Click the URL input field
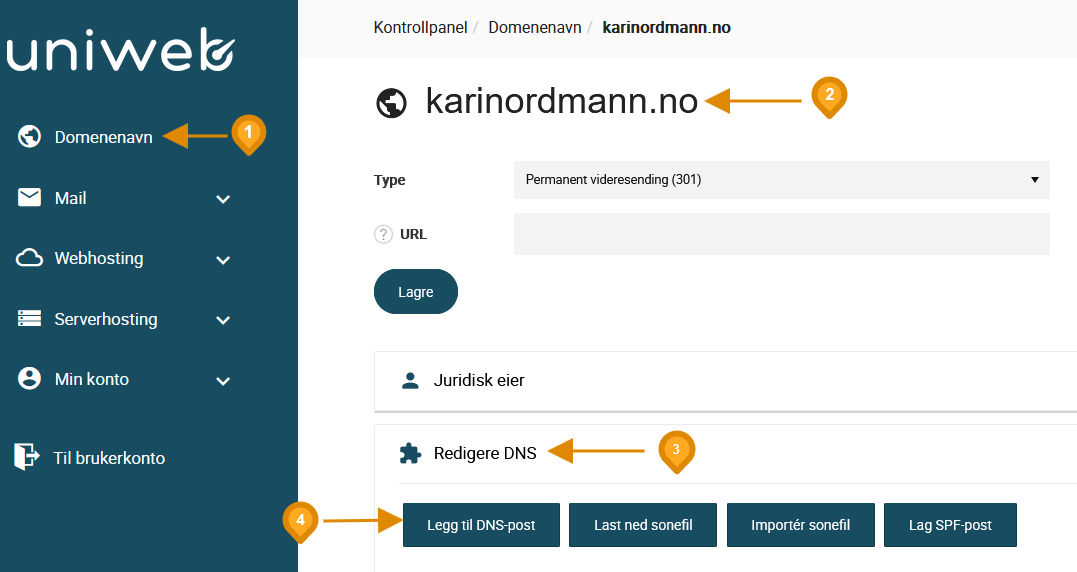 [x=782, y=234]
